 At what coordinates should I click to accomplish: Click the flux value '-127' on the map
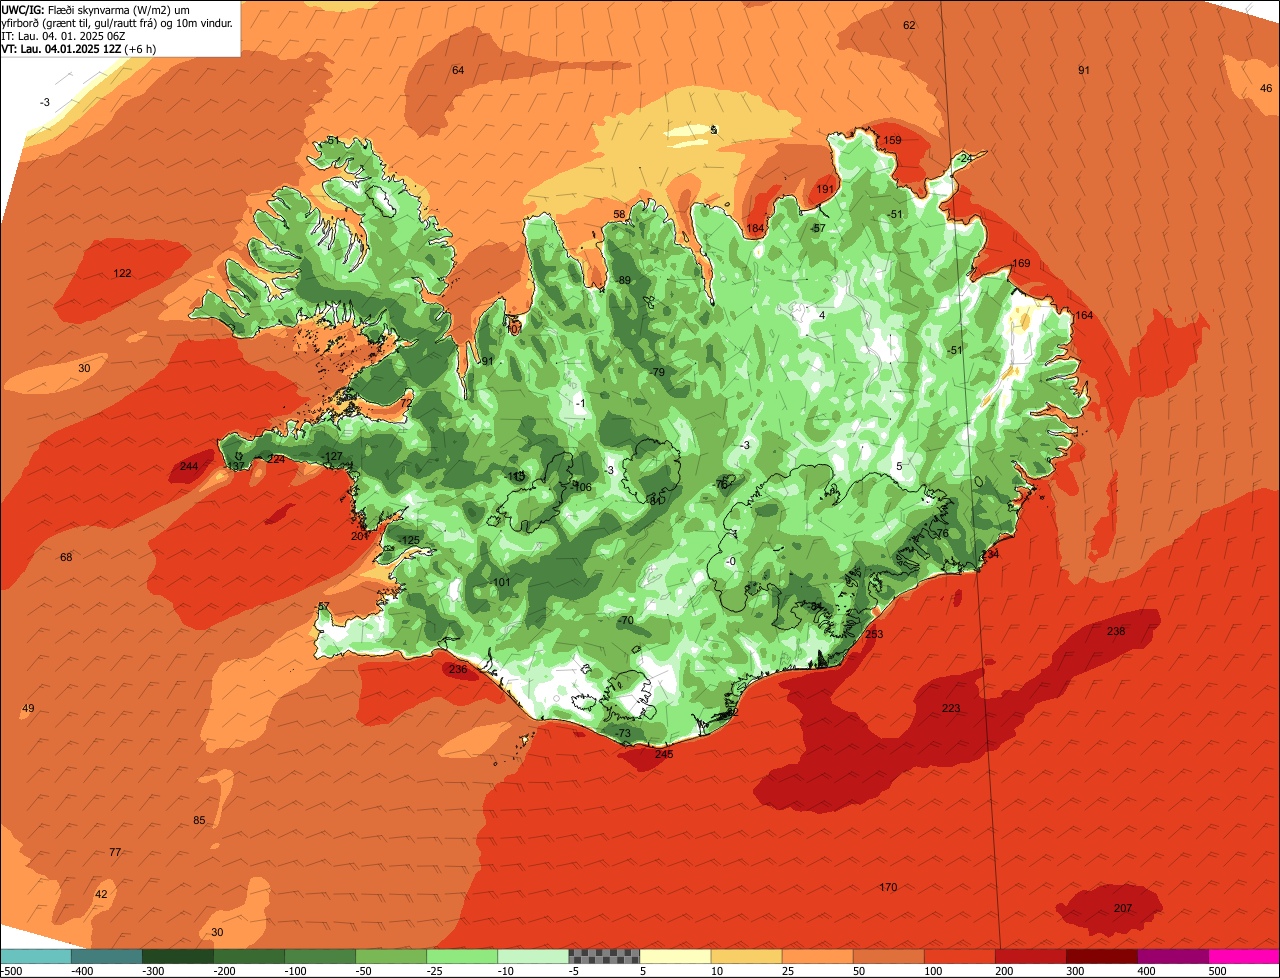coord(333,456)
